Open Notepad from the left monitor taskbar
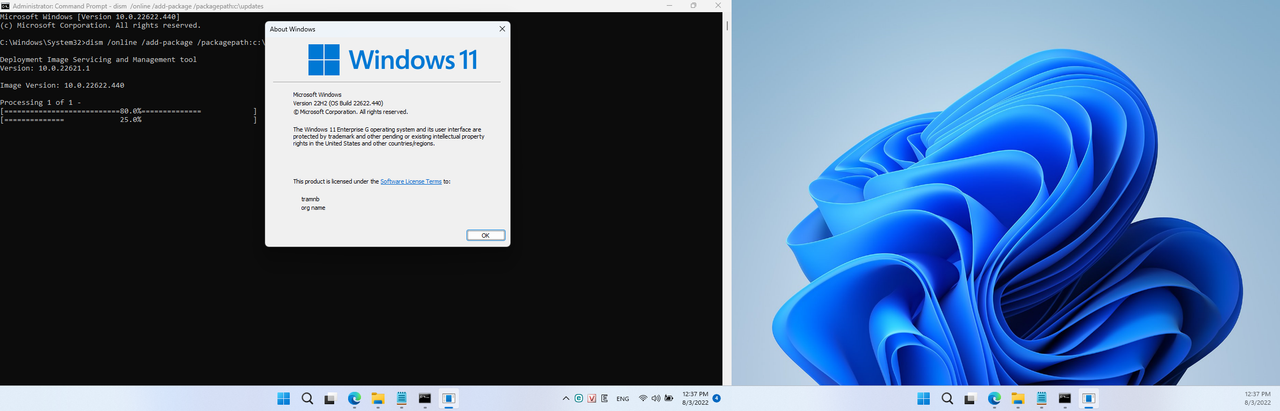 [401, 398]
